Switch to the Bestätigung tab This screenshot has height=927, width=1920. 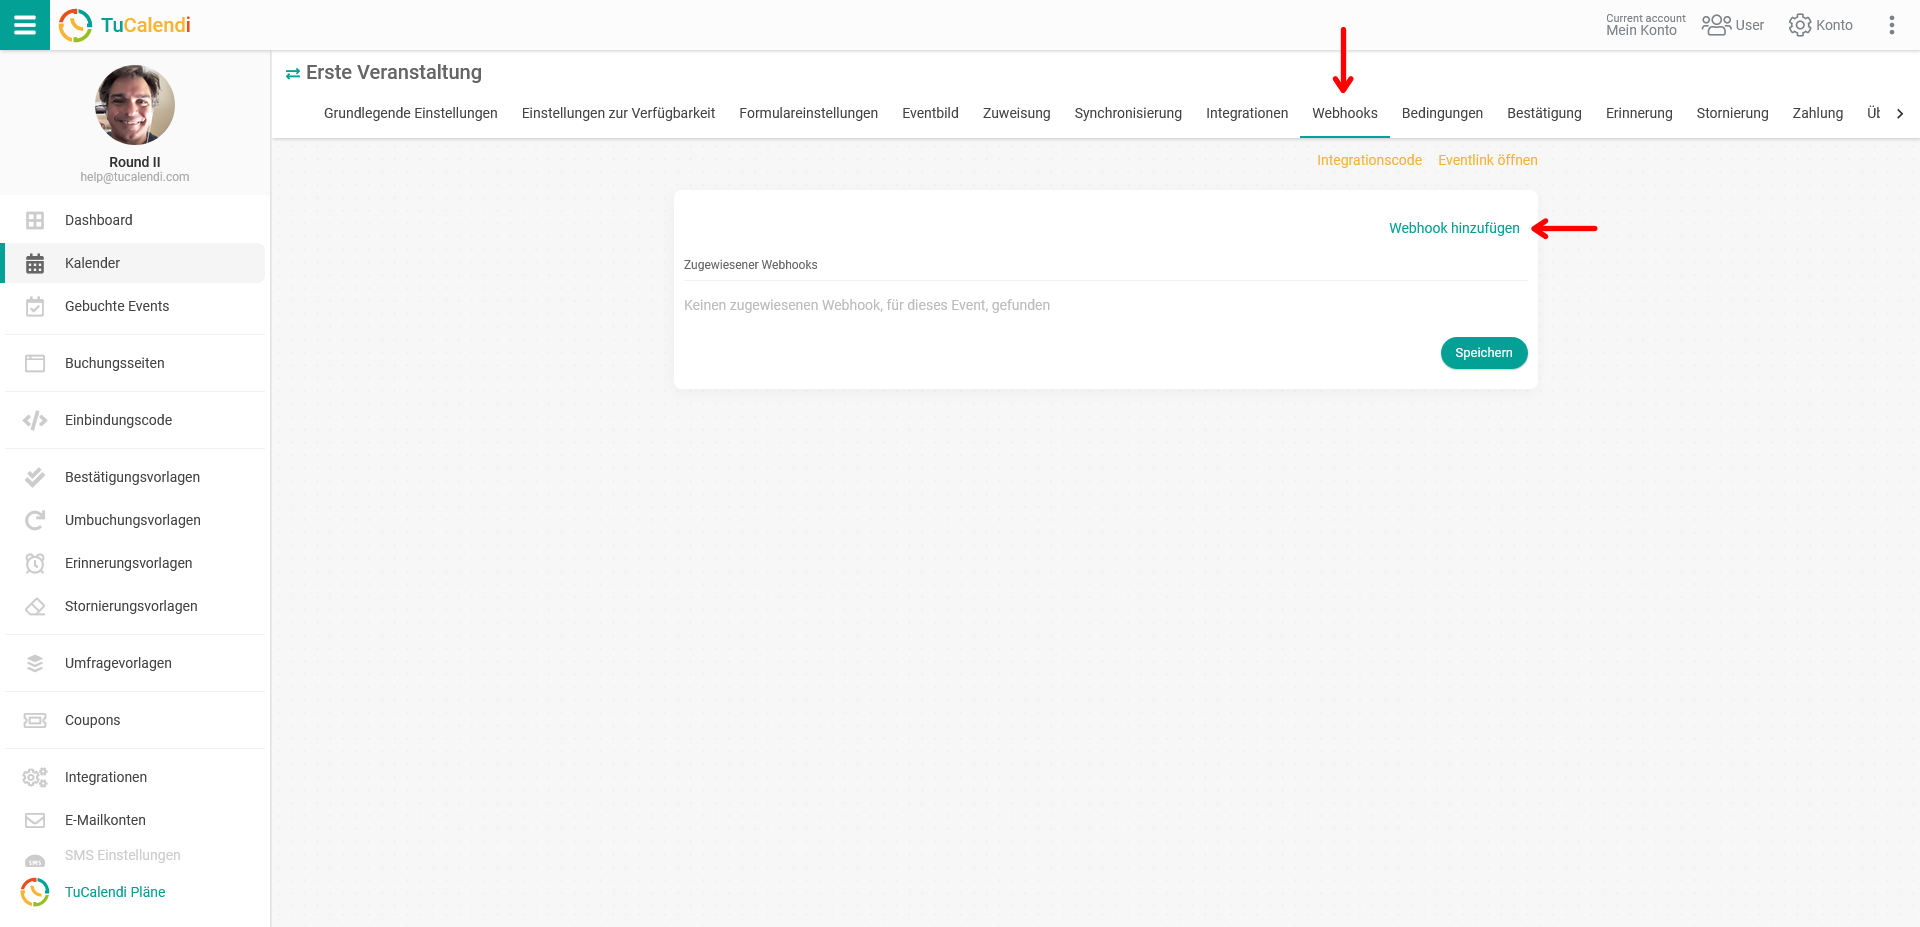point(1544,113)
